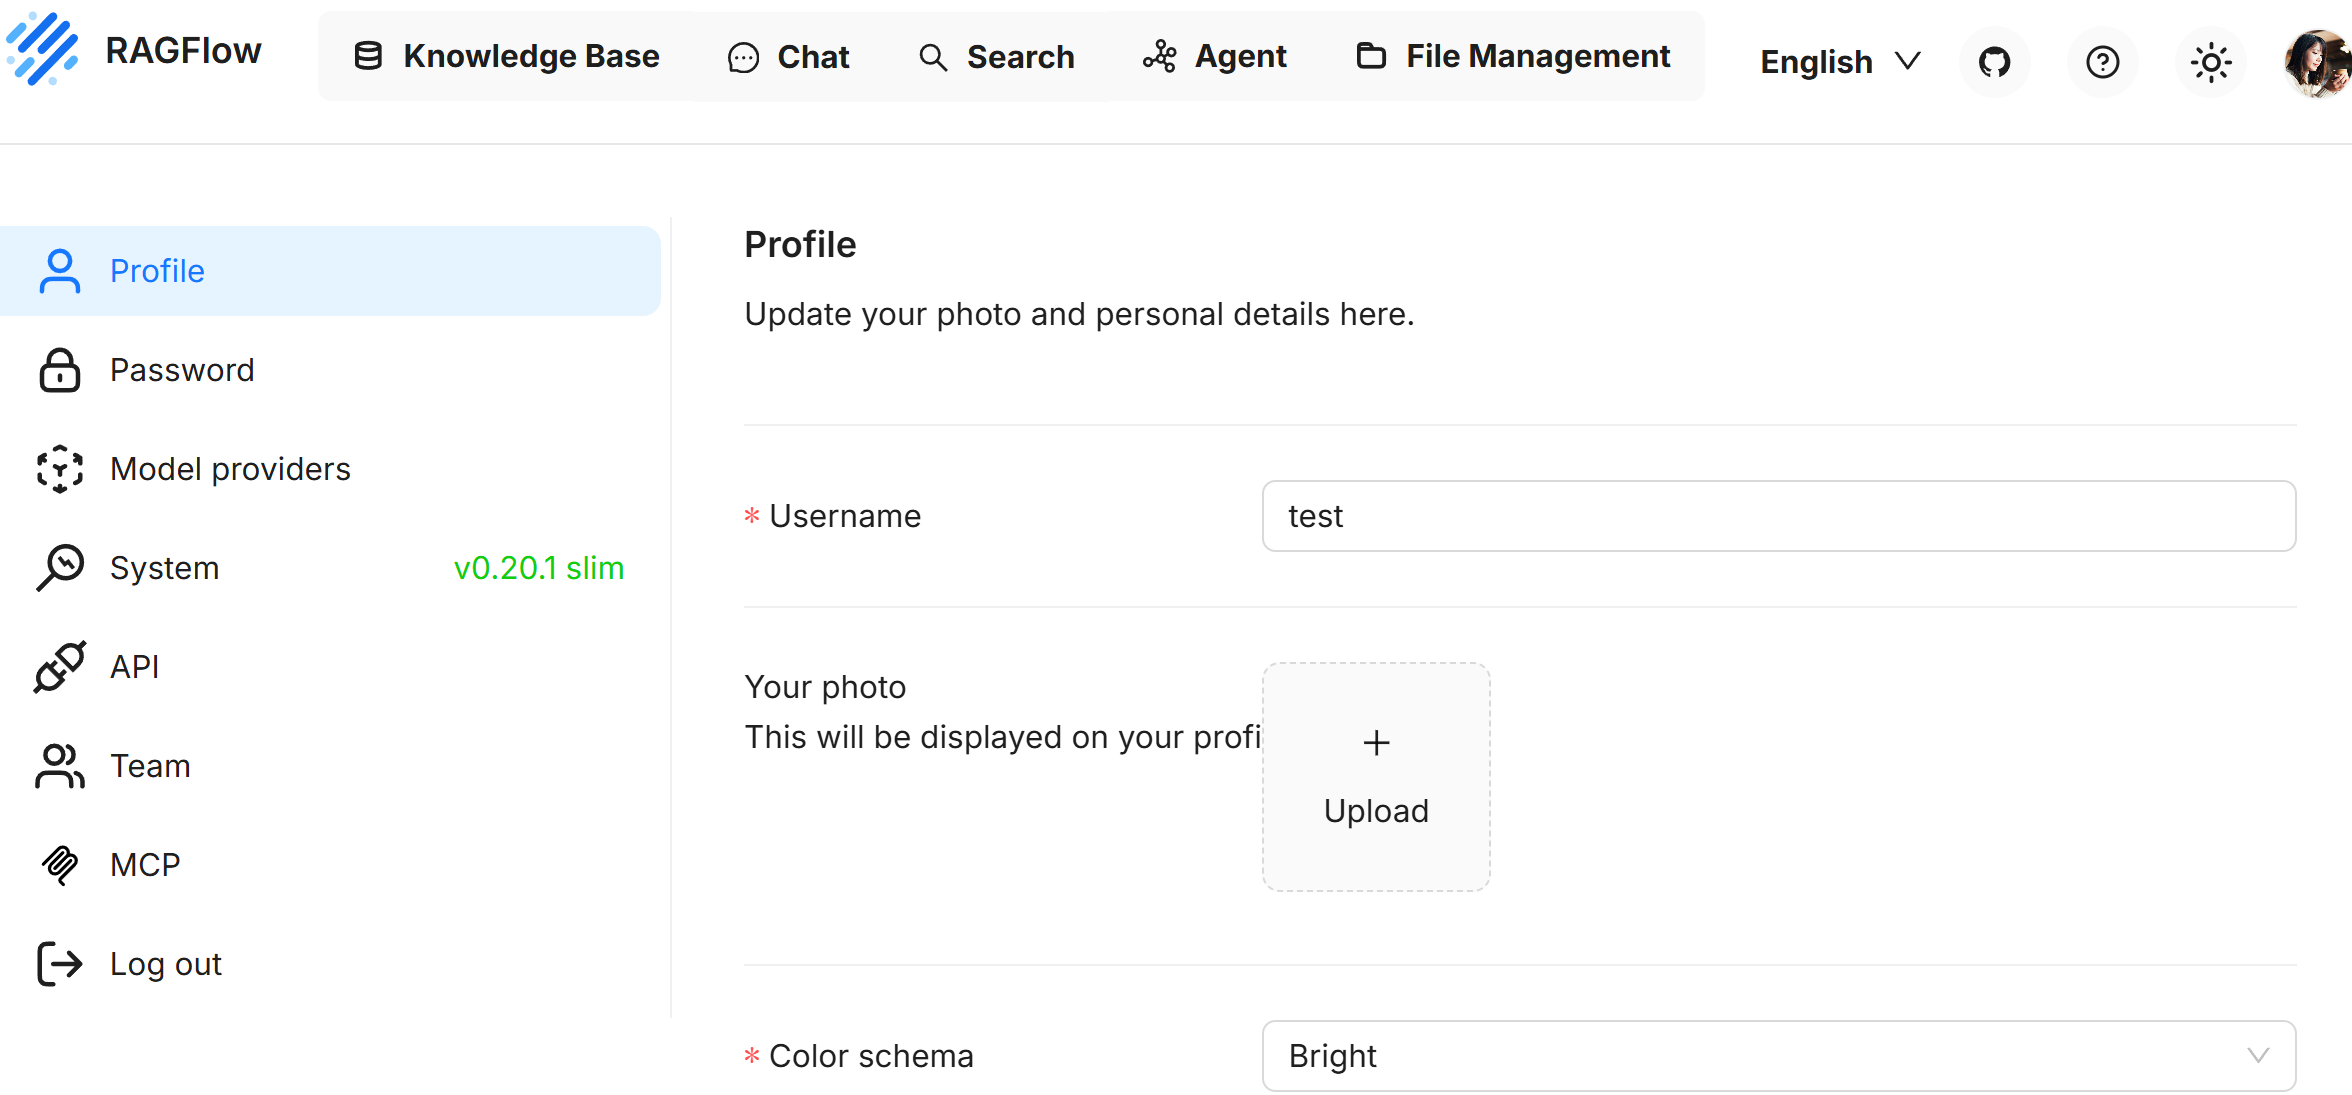Toggle the light/dark theme sun icon
2352x1095 pixels.
click(2210, 62)
